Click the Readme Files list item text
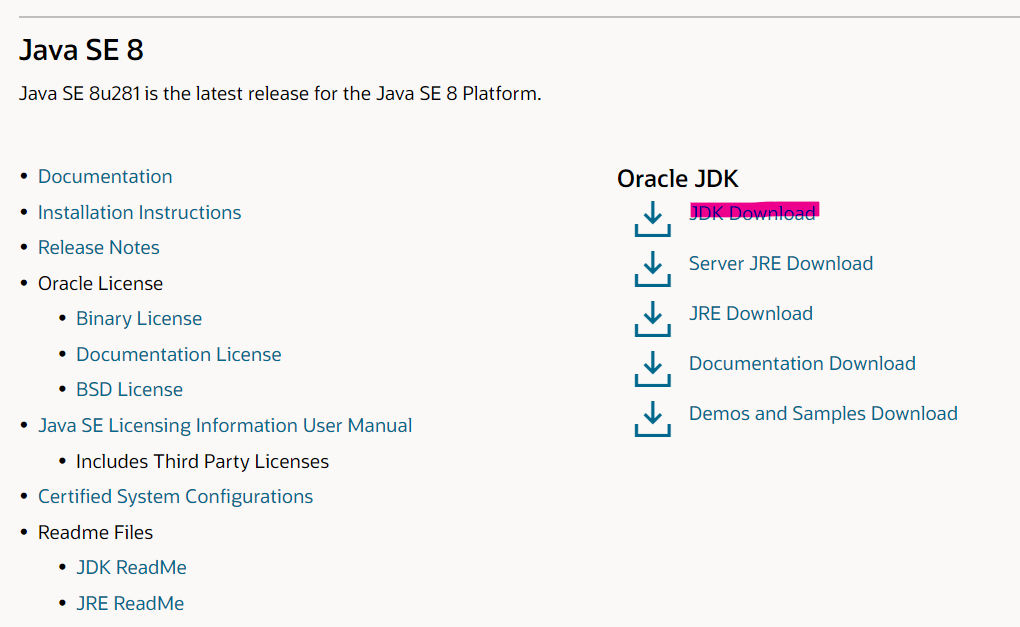The image size is (1020, 627). 95,533
